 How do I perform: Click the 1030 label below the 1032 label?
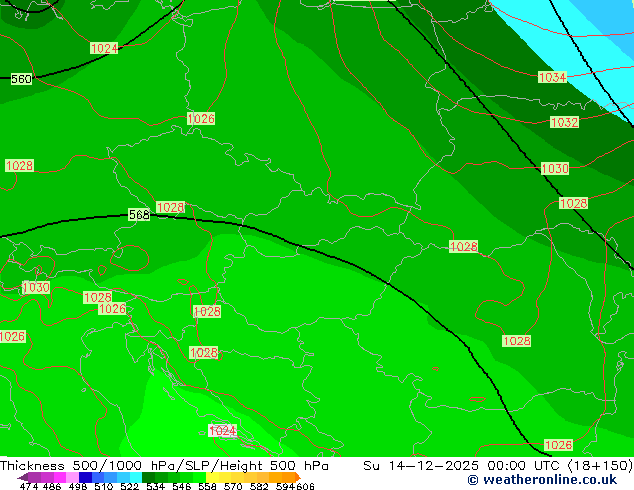(555, 168)
